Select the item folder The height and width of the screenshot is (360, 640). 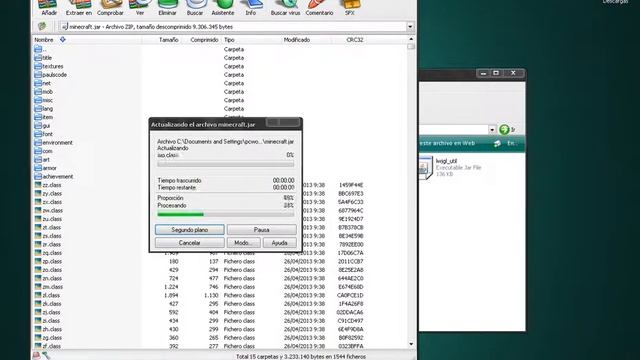click(44, 117)
